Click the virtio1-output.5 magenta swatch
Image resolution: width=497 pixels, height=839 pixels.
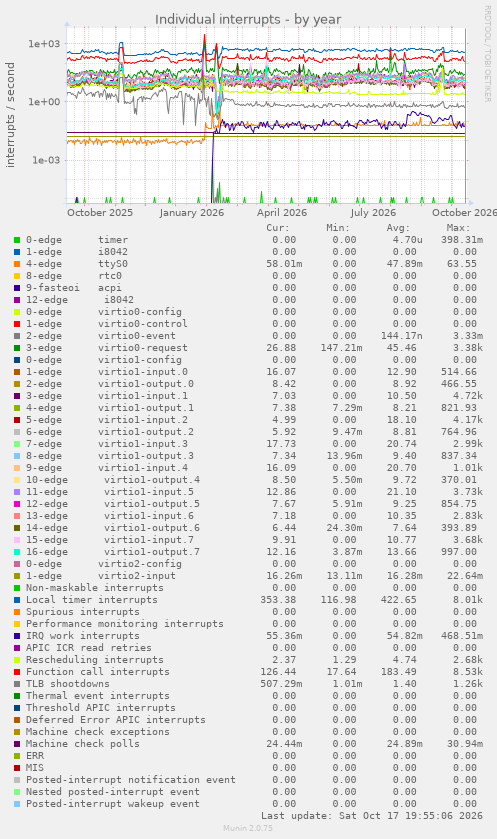17,504
